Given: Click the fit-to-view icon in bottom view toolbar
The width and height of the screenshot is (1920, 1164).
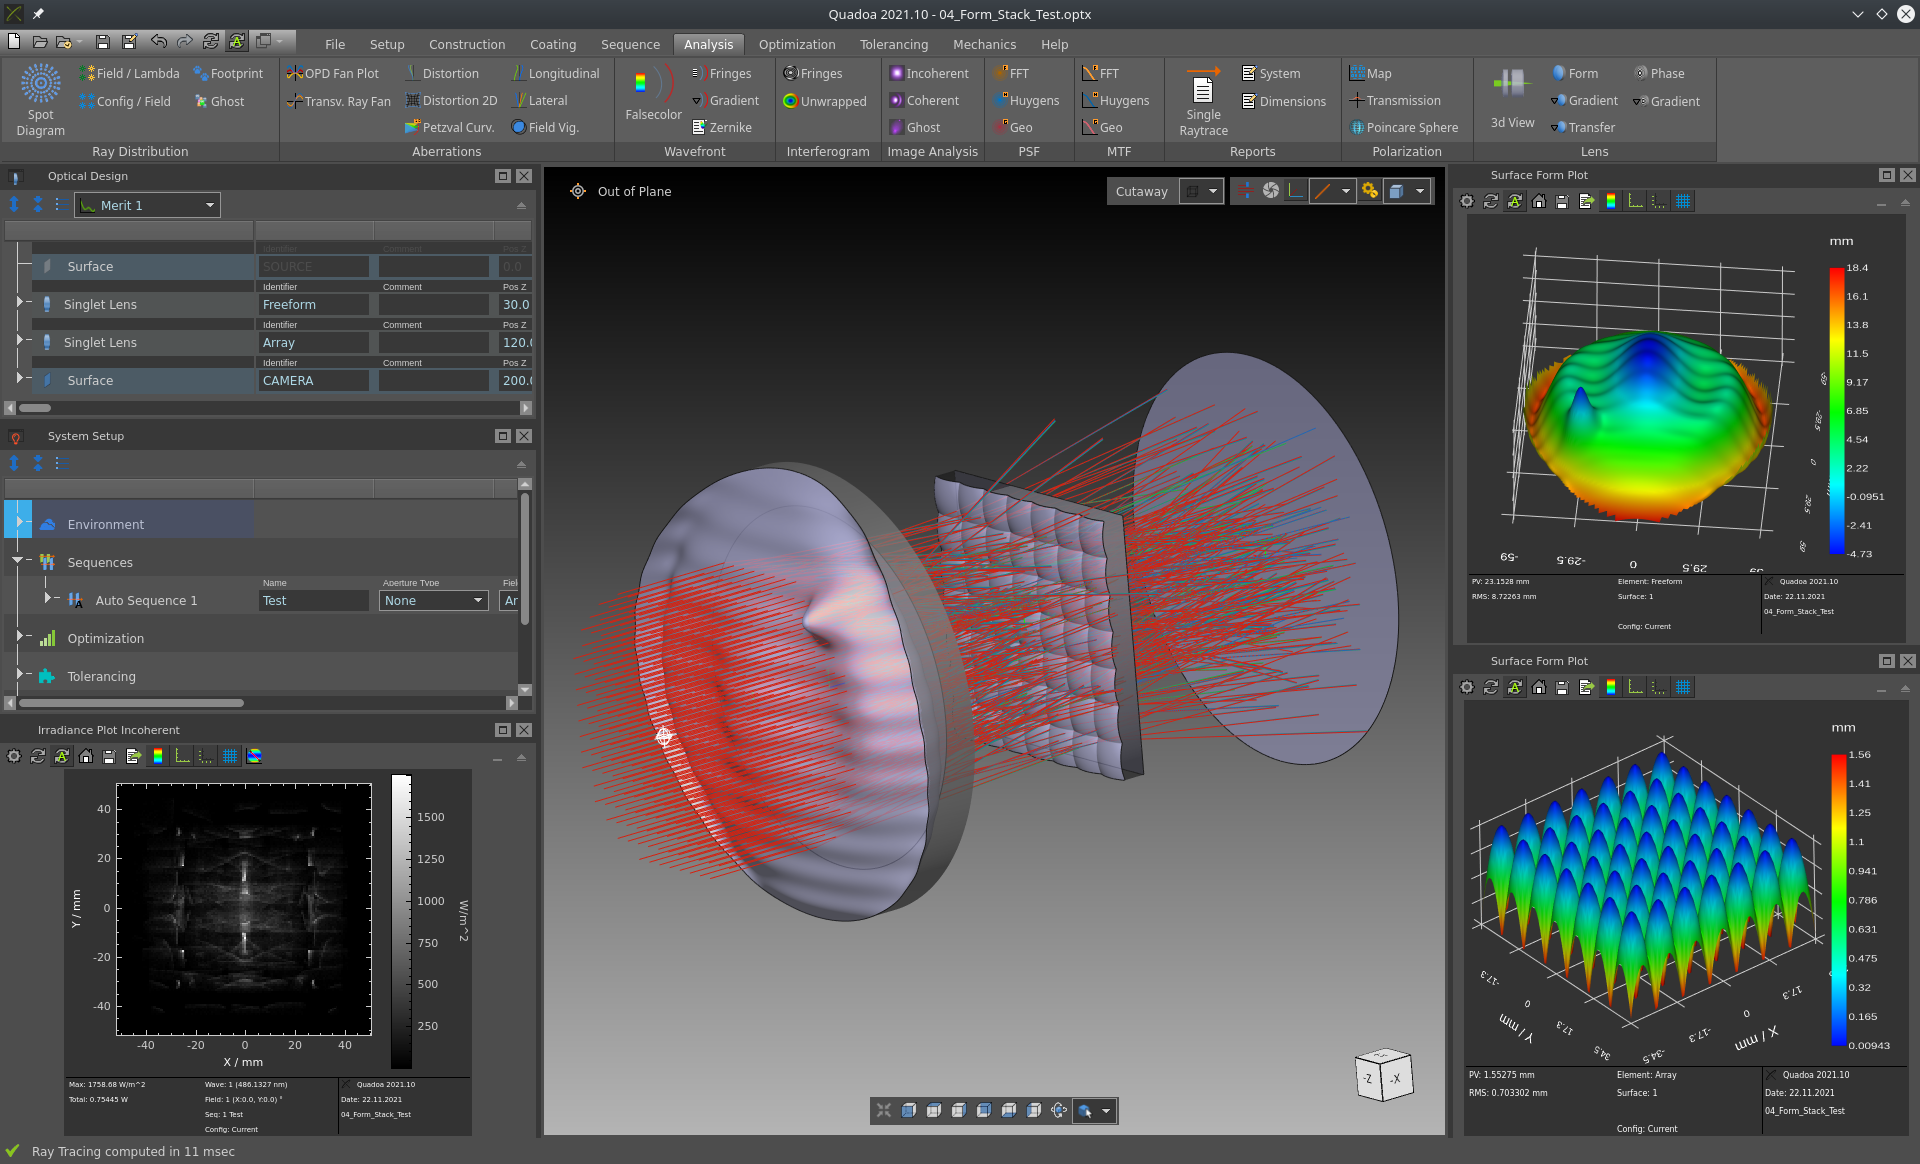Looking at the screenshot, I should [x=883, y=1110].
